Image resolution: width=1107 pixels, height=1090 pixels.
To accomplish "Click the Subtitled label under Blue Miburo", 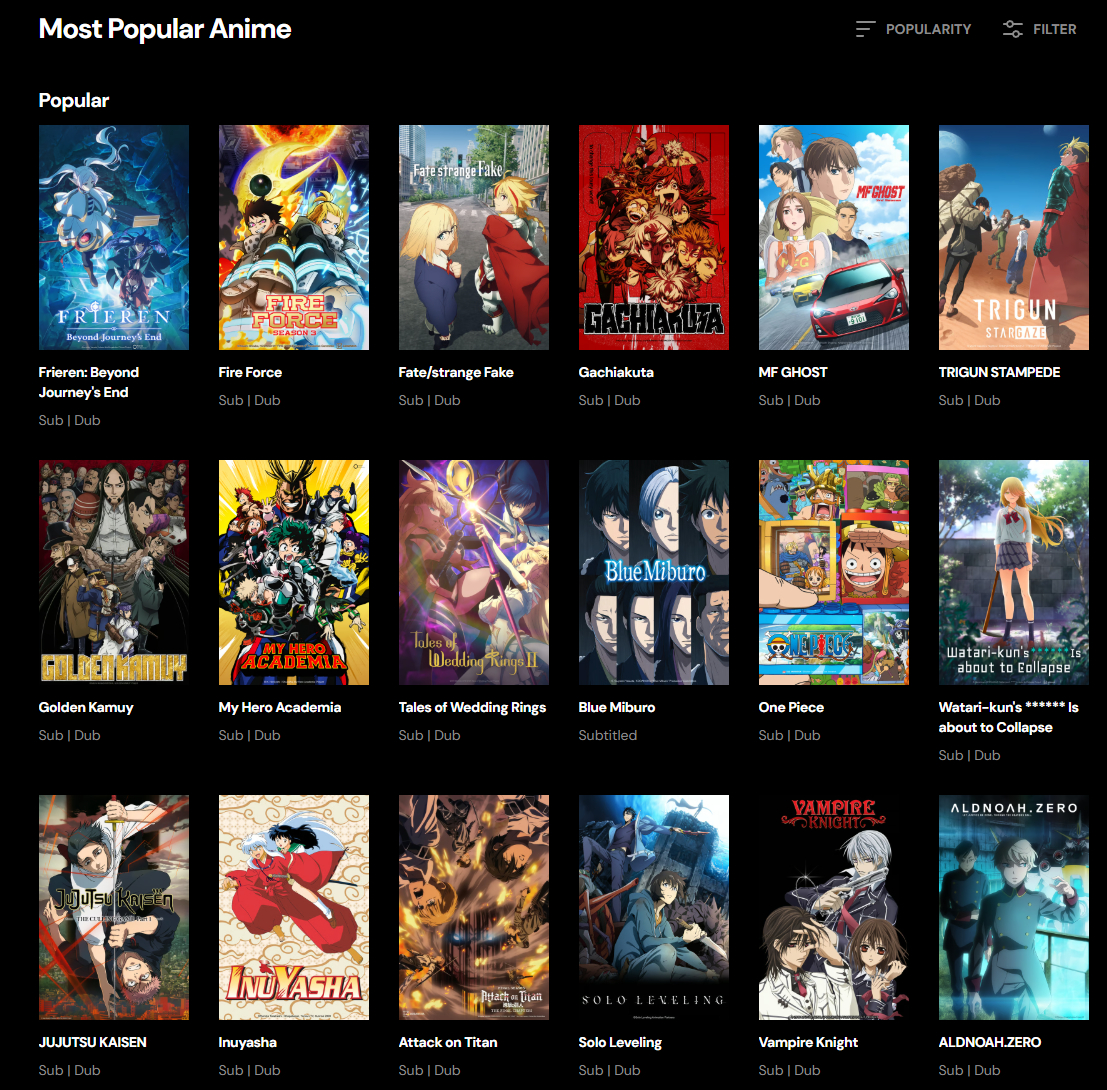I will pyautogui.click(x=608, y=736).
